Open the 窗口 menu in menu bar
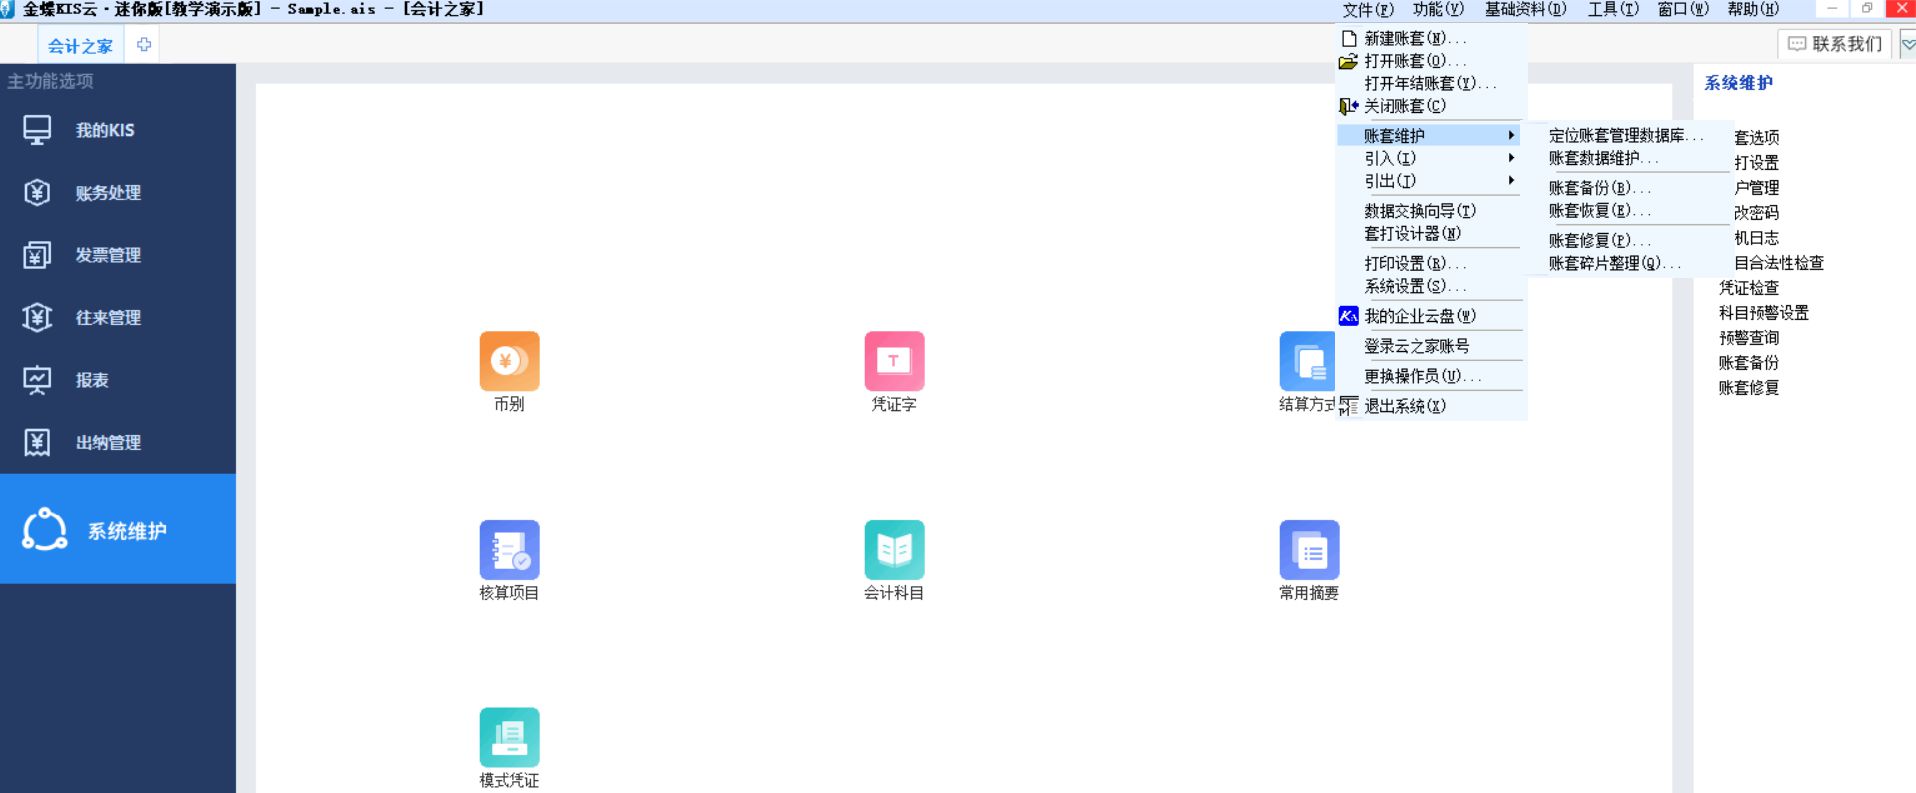The width and height of the screenshot is (1916, 793). tap(1683, 10)
